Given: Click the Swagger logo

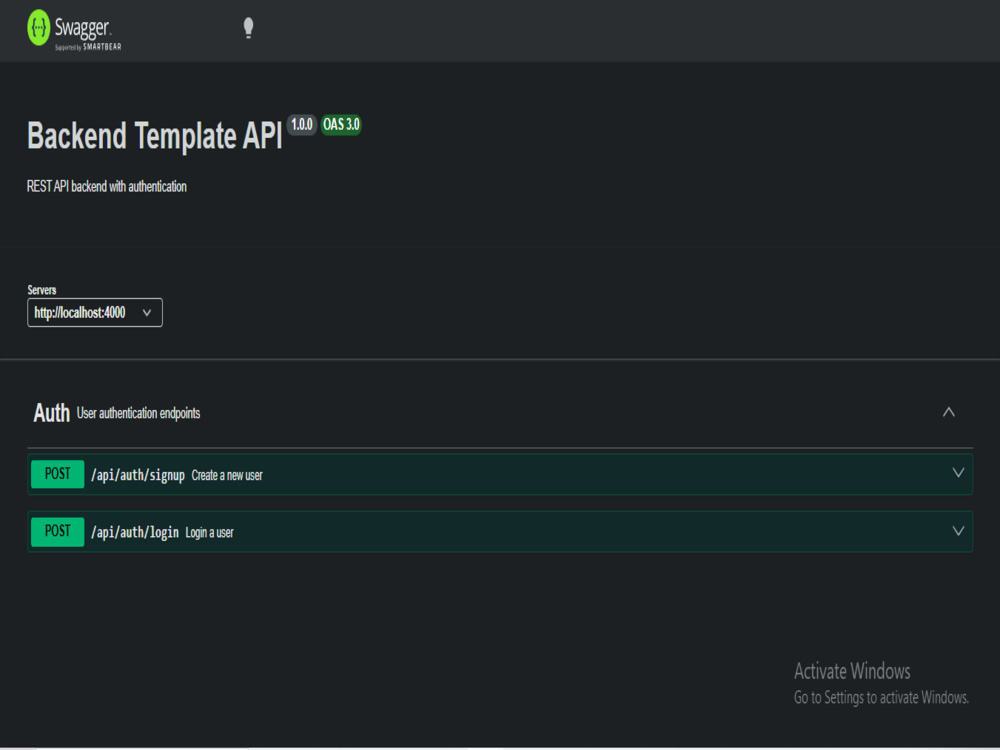Looking at the screenshot, I should [x=74, y=30].
